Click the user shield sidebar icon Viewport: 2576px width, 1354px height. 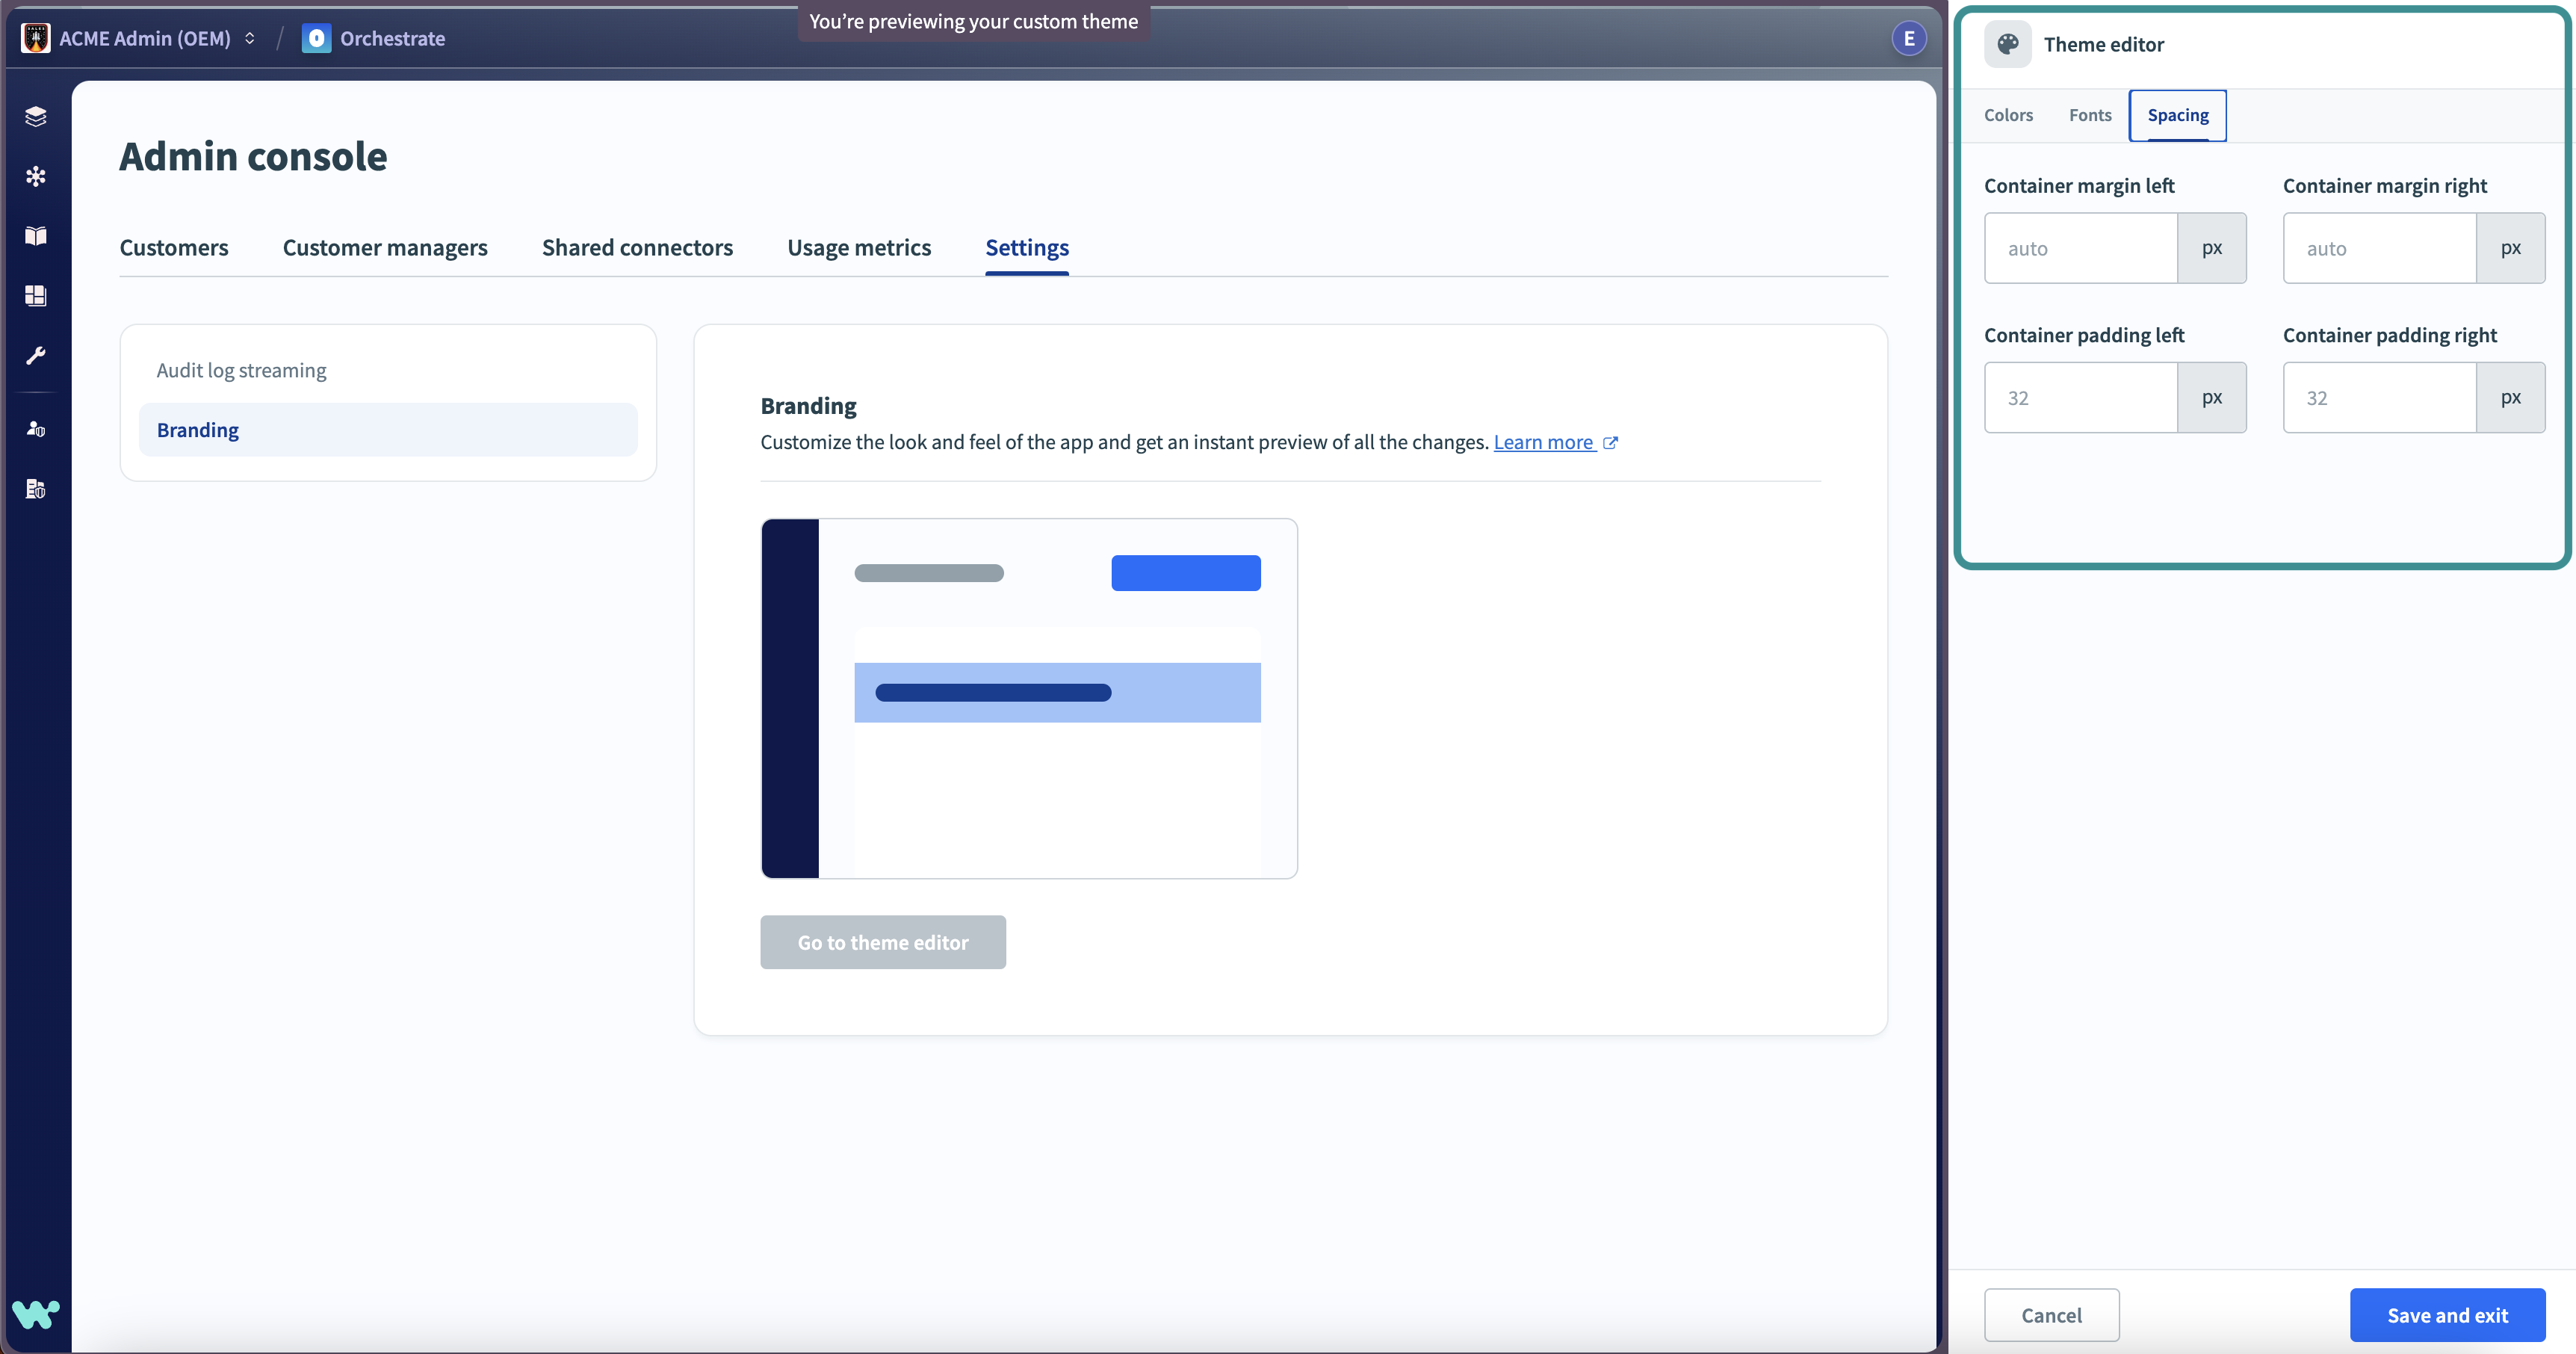click(x=36, y=429)
